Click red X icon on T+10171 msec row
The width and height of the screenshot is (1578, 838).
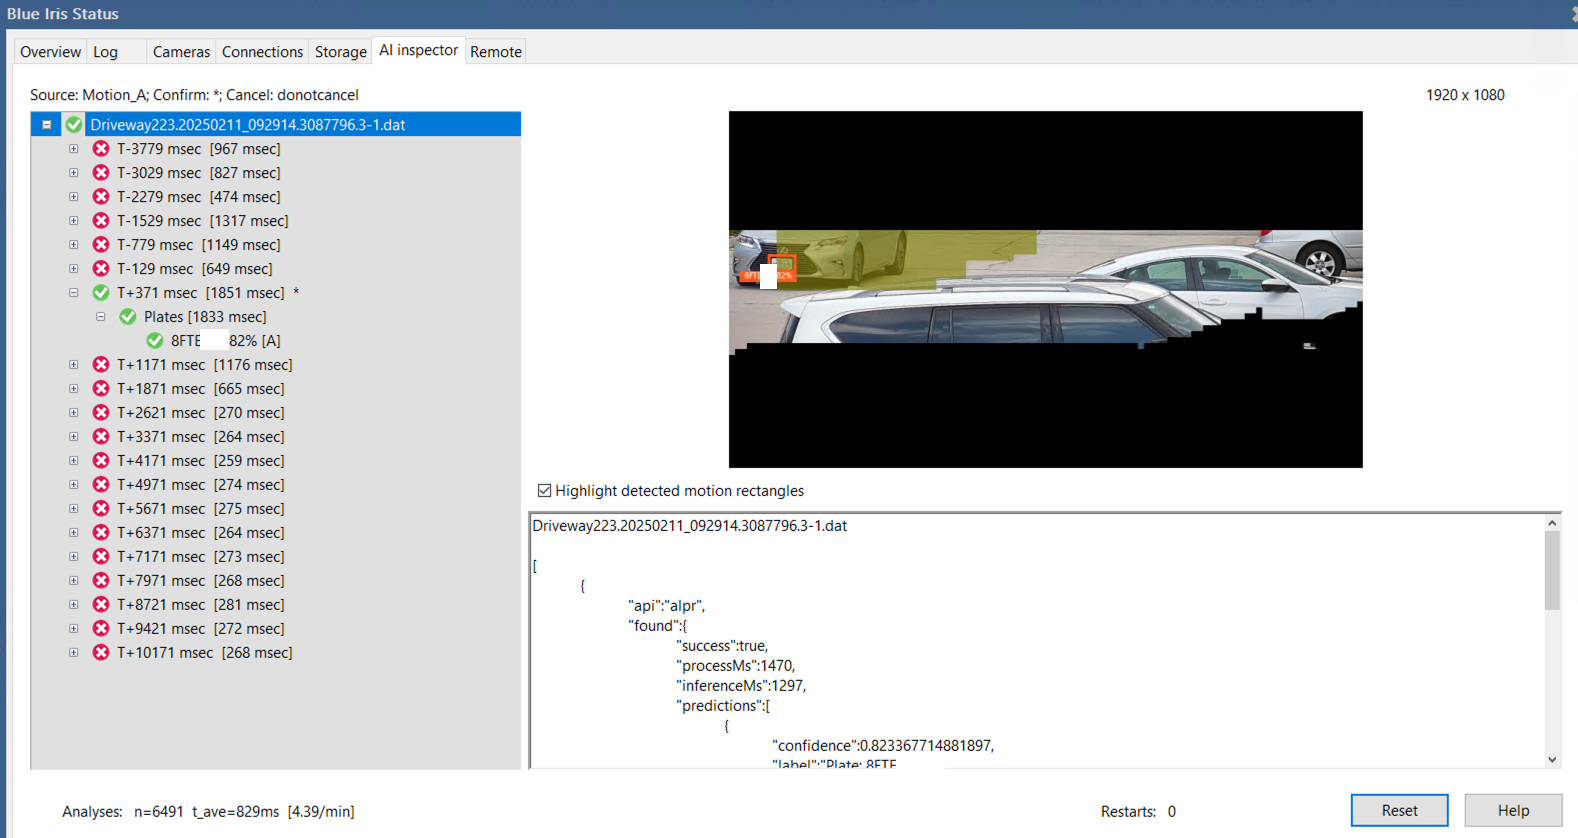(x=101, y=653)
